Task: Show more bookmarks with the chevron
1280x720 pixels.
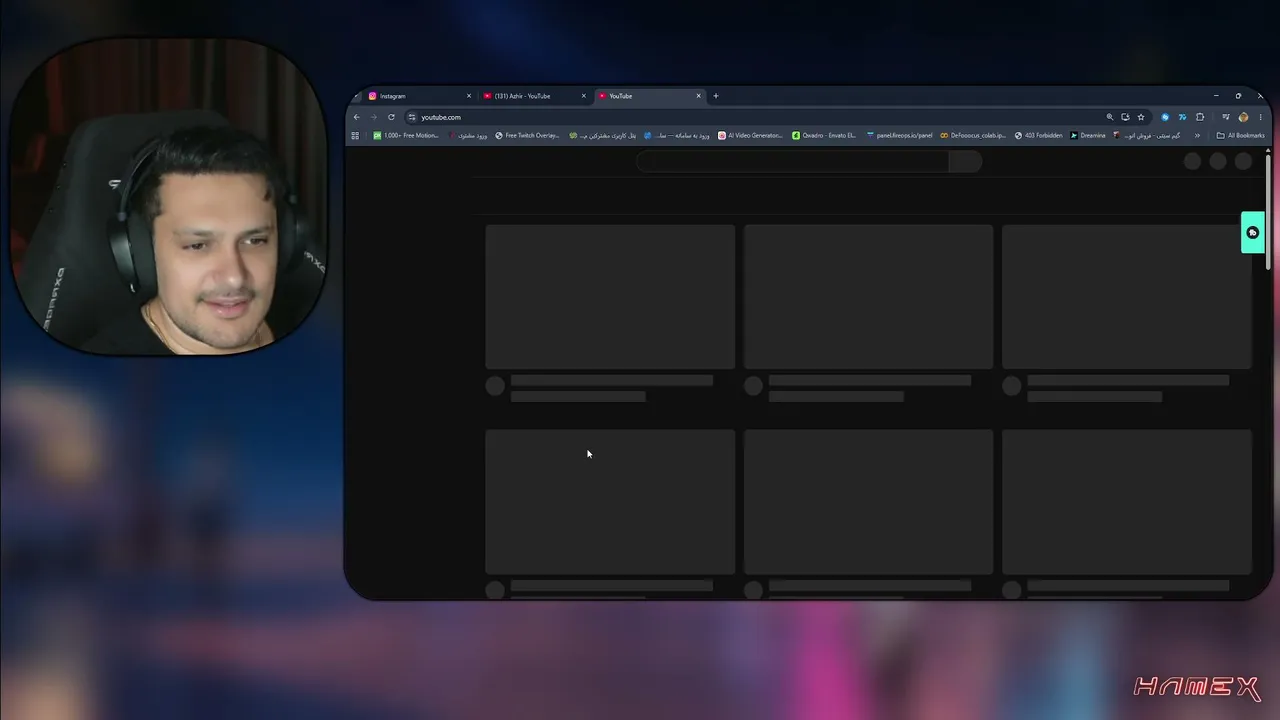Action: [x=1197, y=136]
